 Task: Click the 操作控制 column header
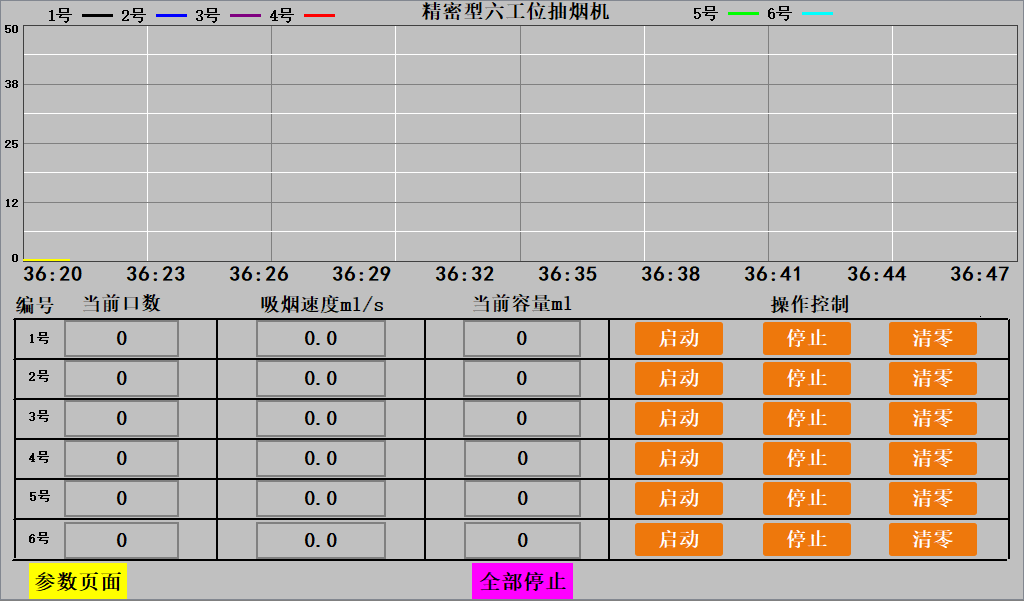[x=810, y=304]
